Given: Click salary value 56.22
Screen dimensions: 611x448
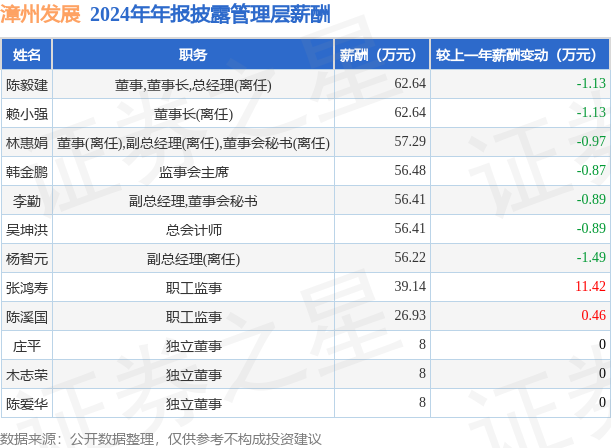Looking at the screenshot, I should tap(410, 258).
